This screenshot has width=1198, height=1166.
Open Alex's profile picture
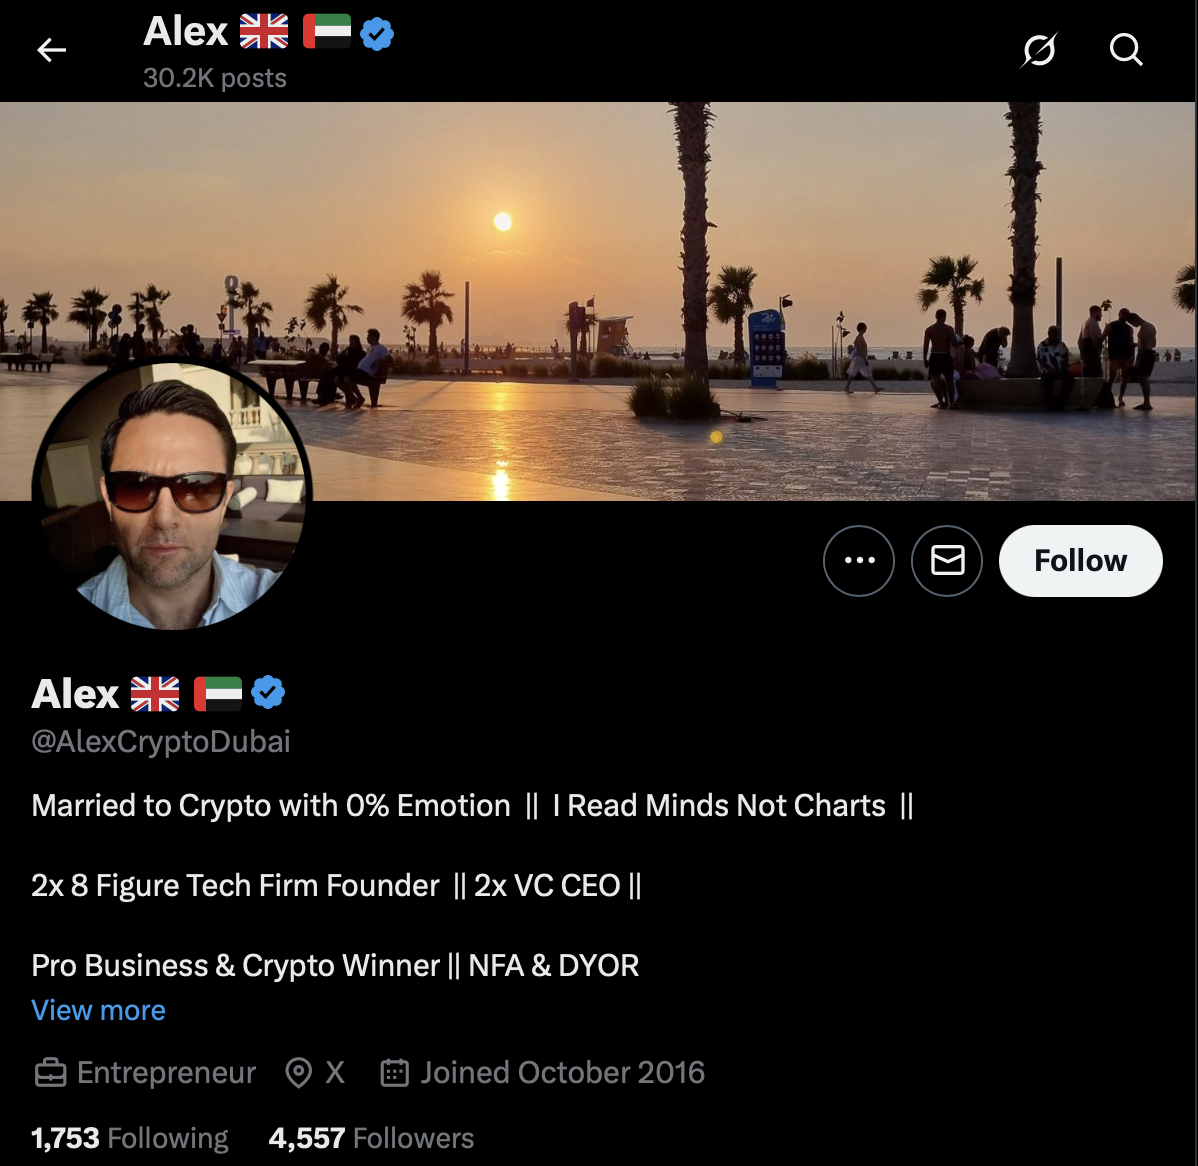pyautogui.click(x=172, y=497)
